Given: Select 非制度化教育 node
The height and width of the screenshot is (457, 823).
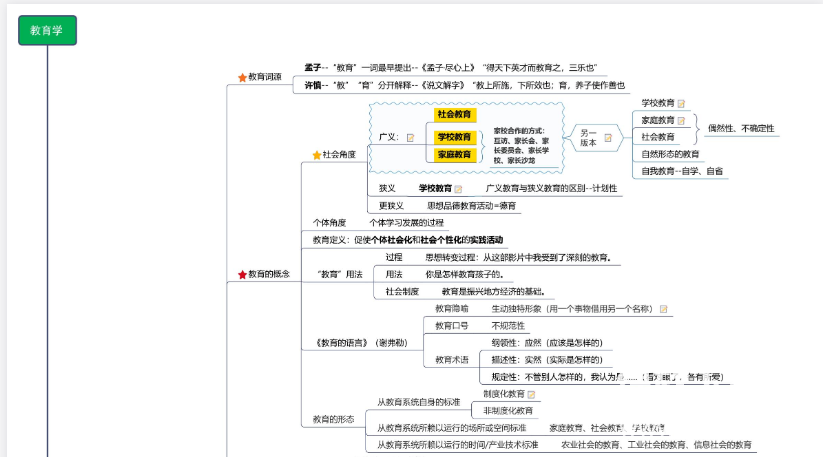Looking at the screenshot, I should coord(508,410).
